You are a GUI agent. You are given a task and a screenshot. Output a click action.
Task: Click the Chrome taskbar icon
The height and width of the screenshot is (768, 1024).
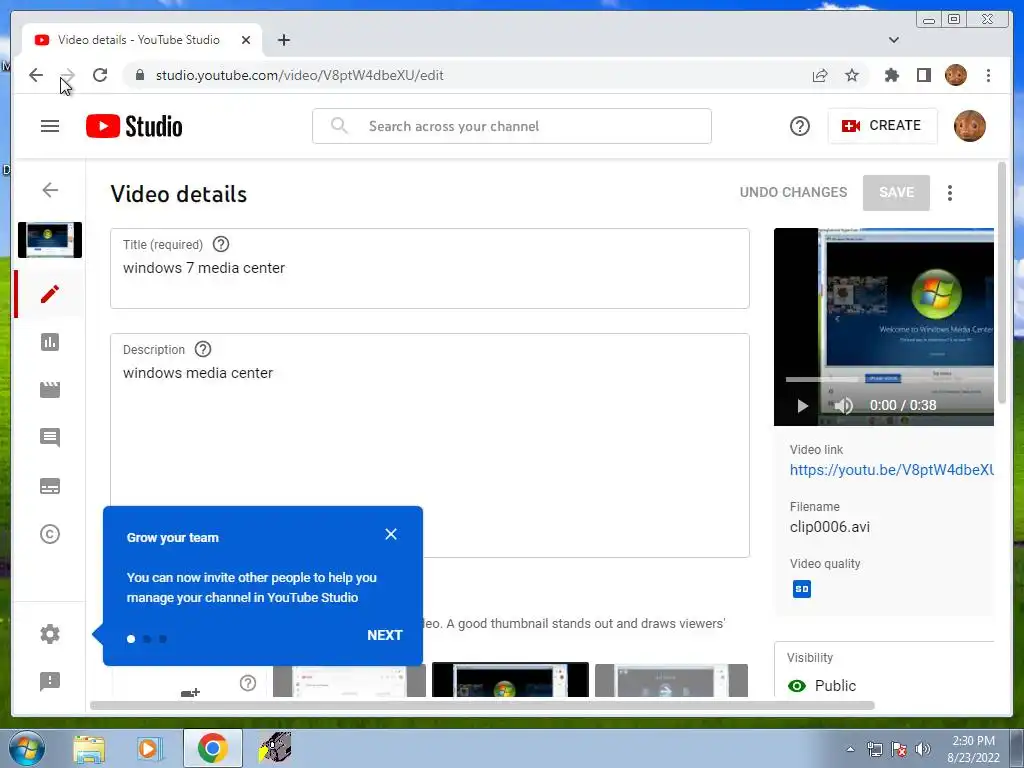pyautogui.click(x=212, y=748)
